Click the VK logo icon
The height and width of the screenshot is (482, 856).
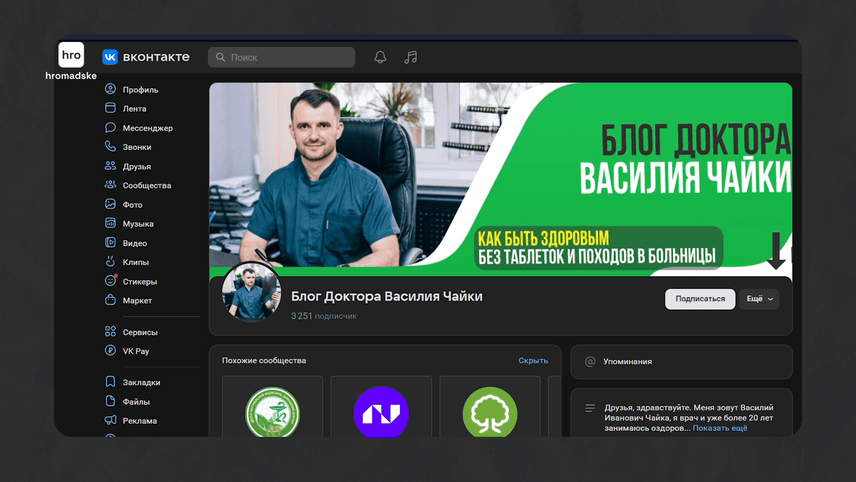click(x=110, y=57)
